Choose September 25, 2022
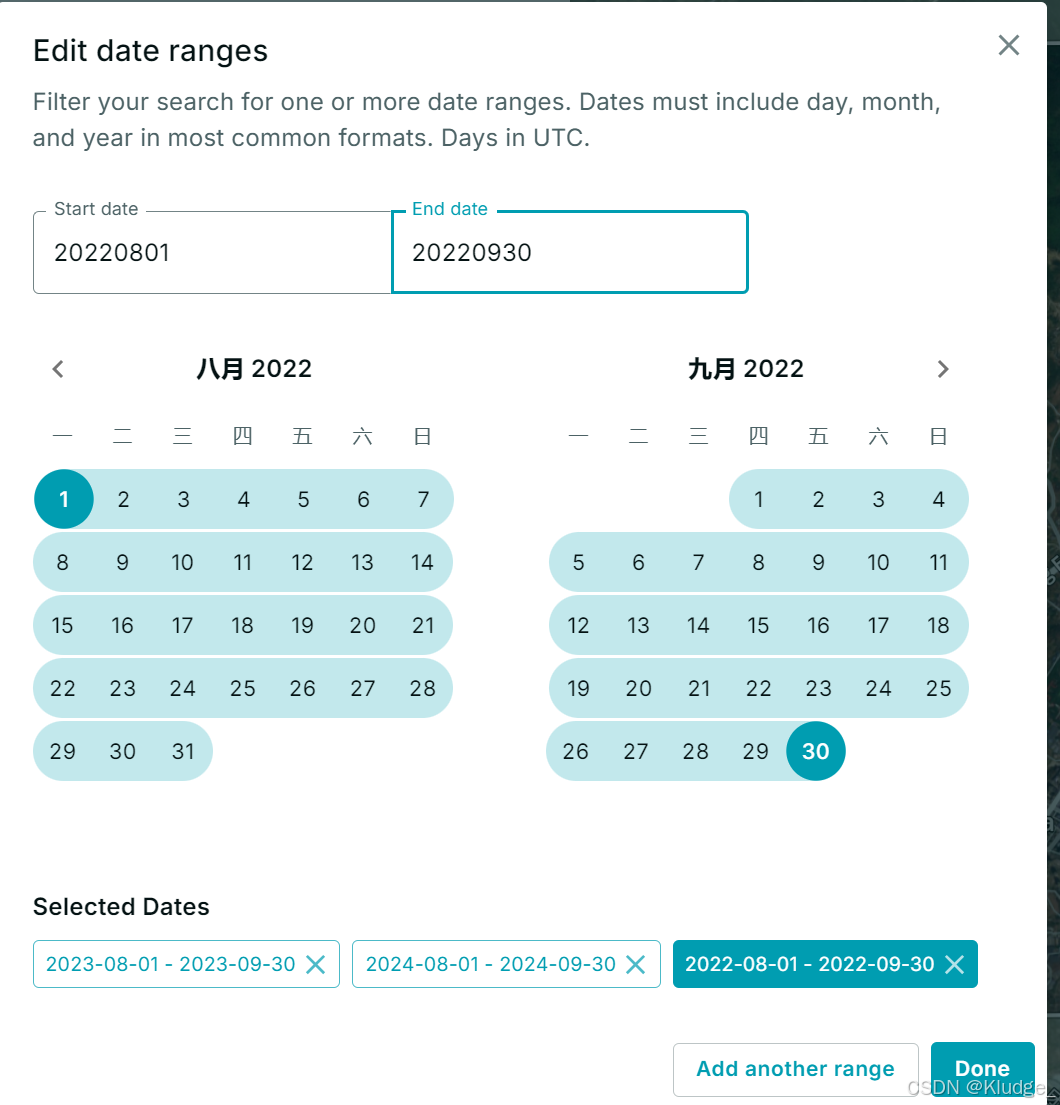The width and height of the screenshot is (1060, 1105). click(938, 688)
